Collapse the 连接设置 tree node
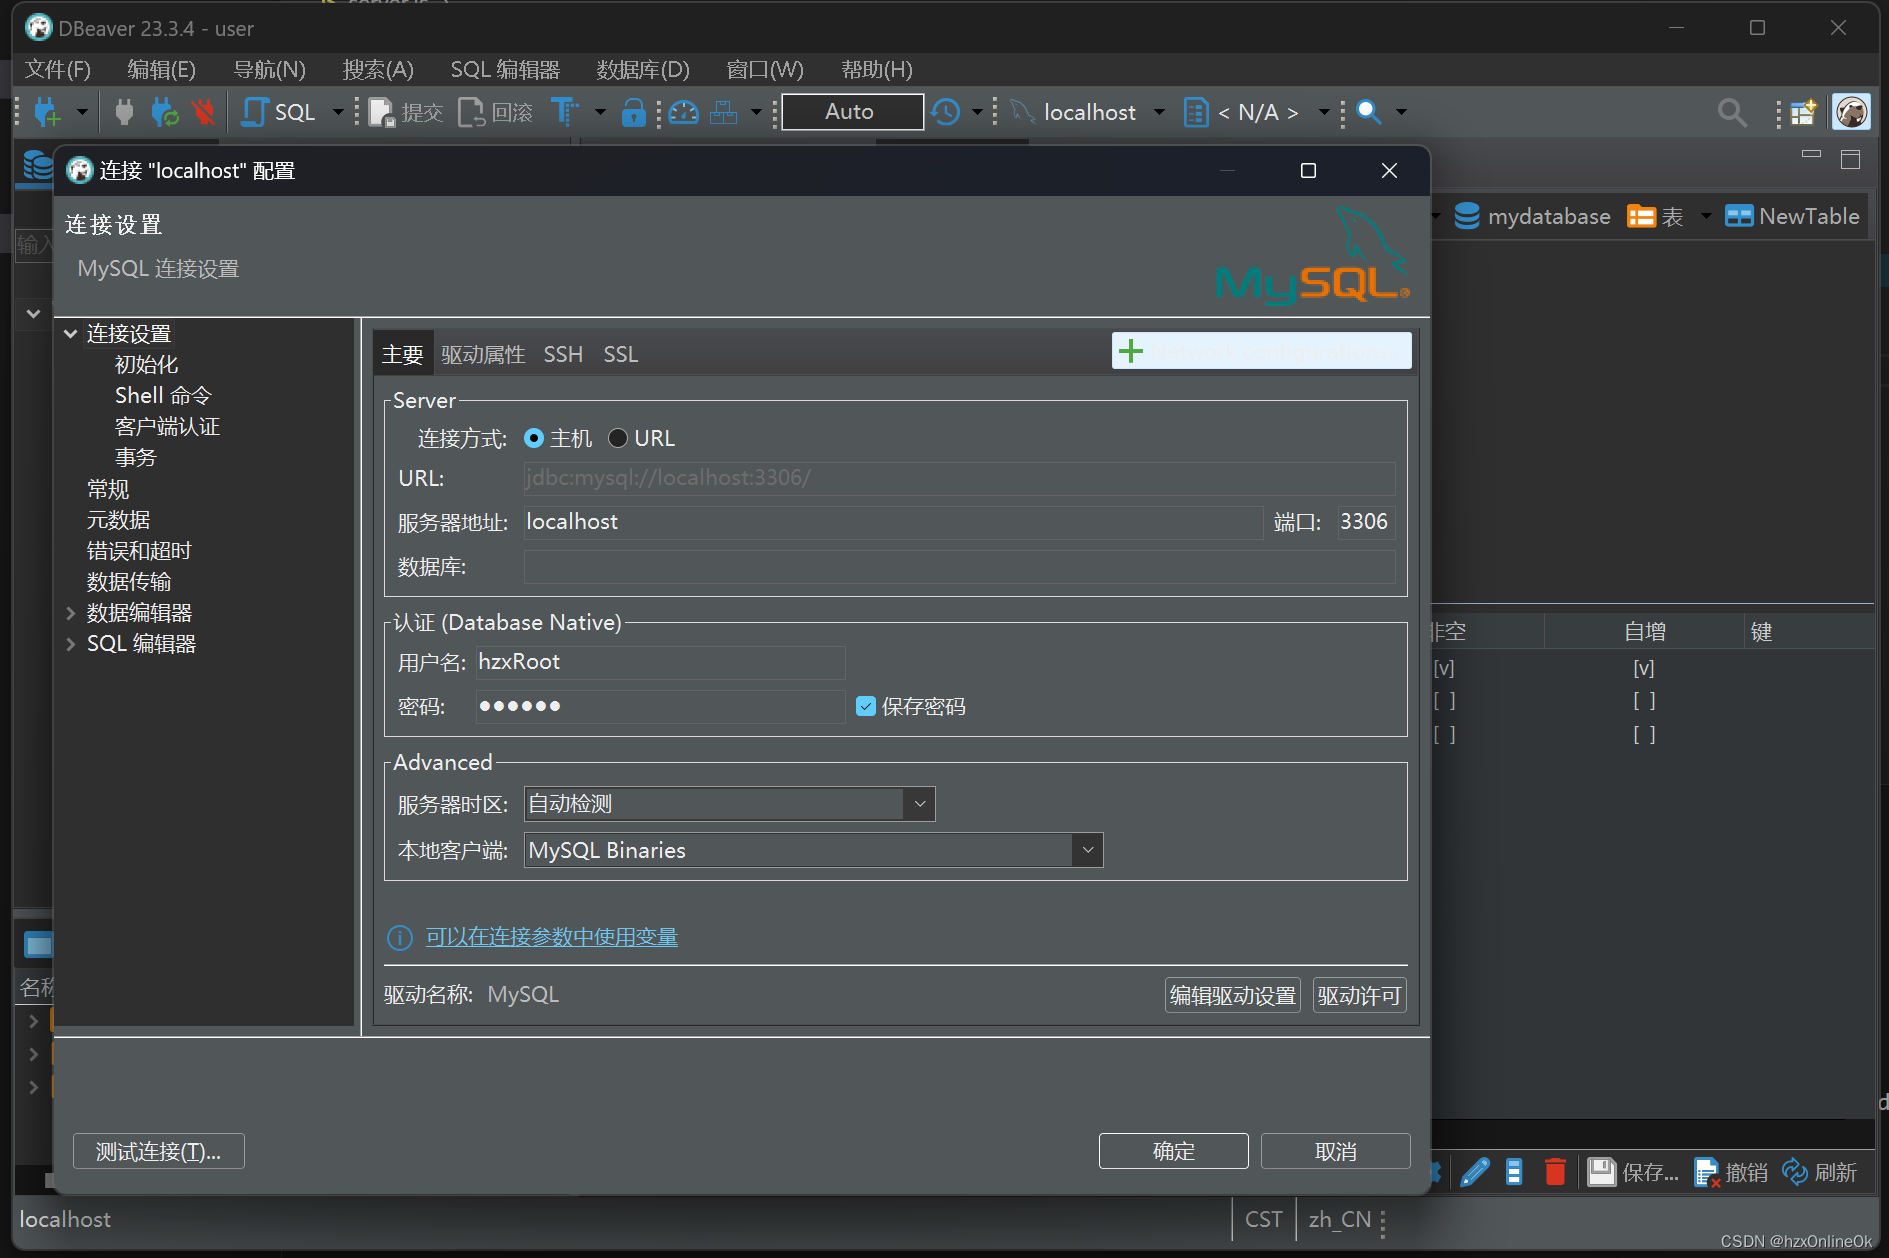1889x1258 pixels. tap(71, 334)
